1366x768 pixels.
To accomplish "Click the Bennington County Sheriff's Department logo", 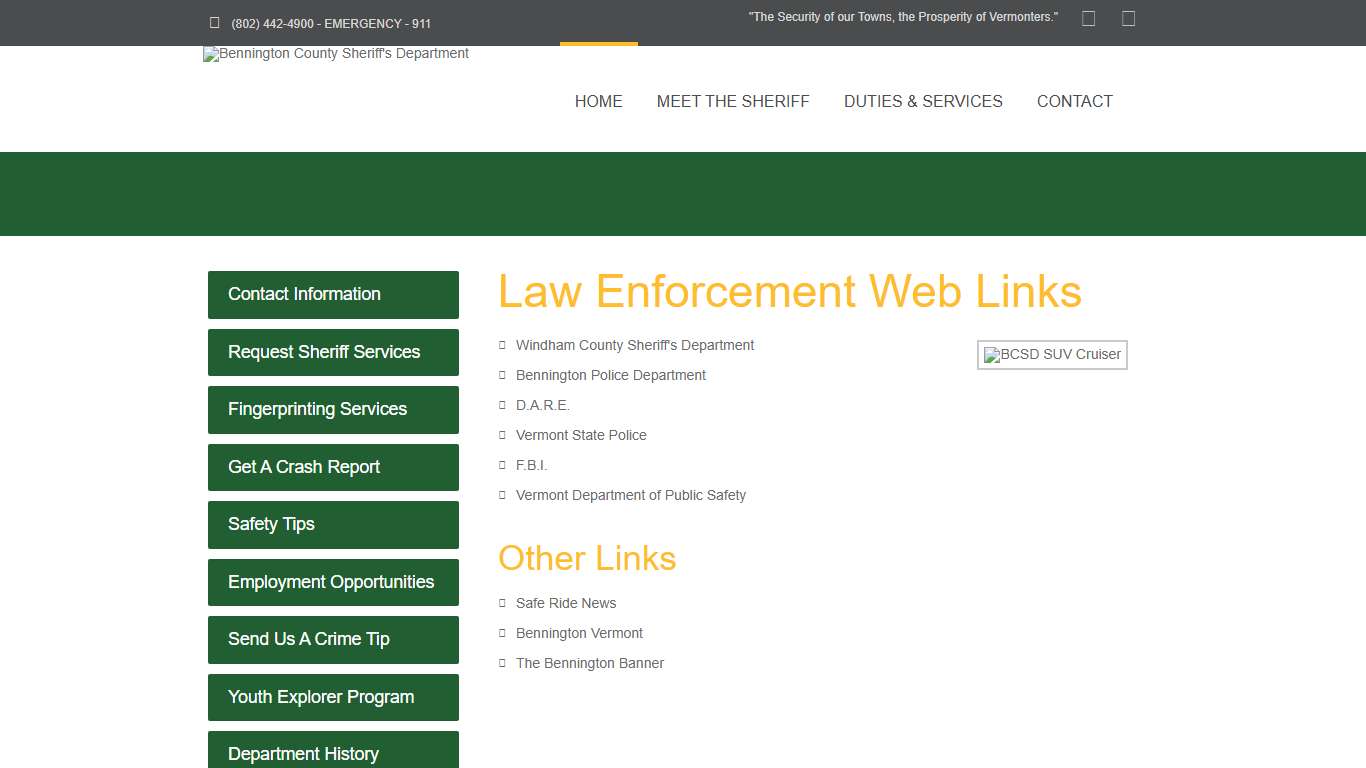I will click(335, 54).
